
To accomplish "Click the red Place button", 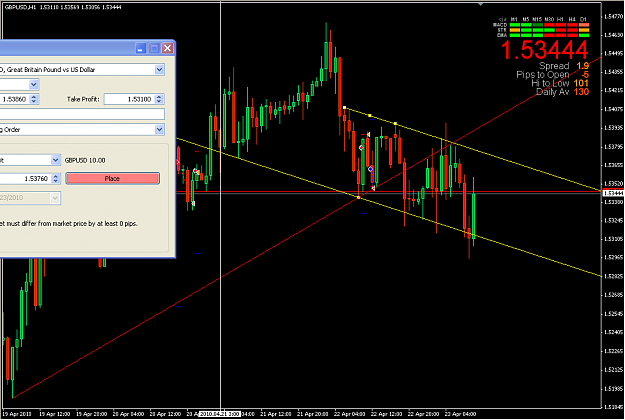I will [112, 179].
